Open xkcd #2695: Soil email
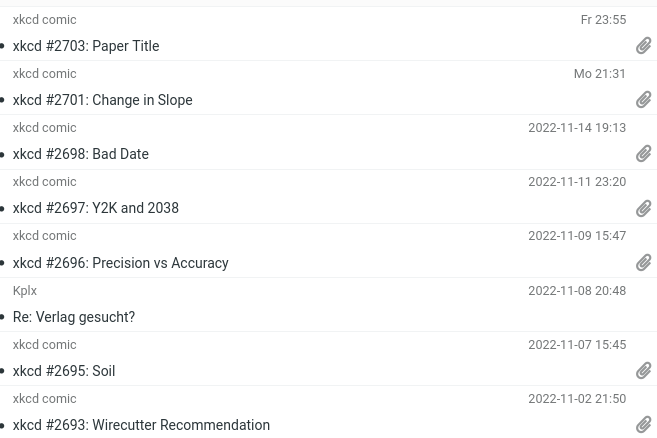 point(64,371)
